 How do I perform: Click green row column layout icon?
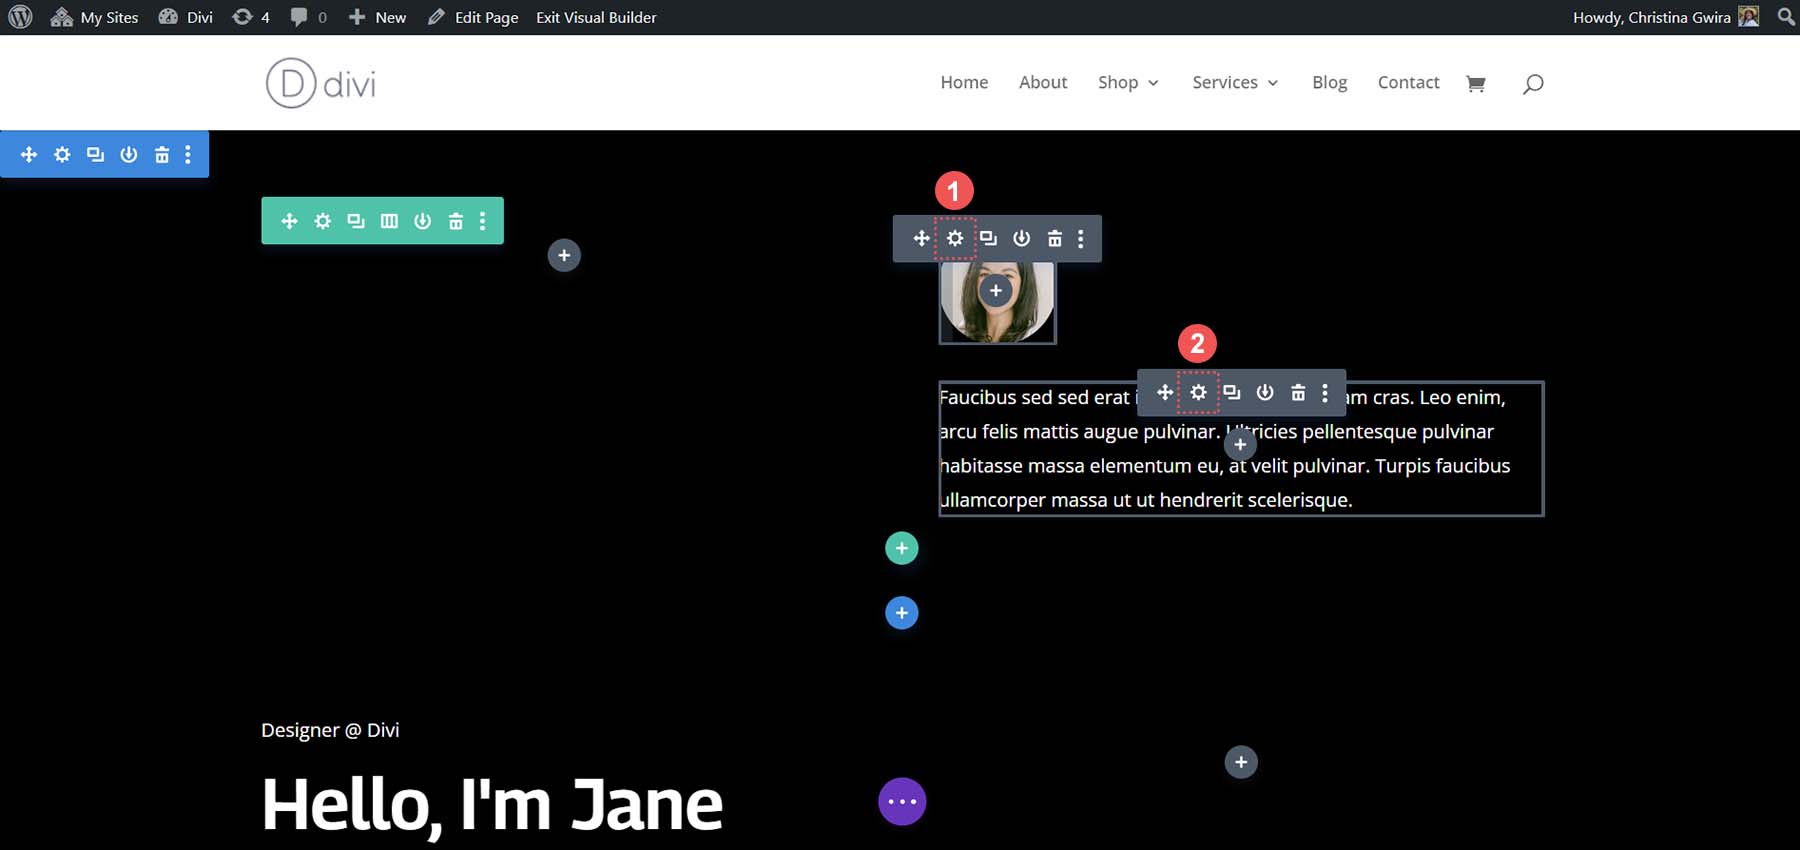[389, 221]
